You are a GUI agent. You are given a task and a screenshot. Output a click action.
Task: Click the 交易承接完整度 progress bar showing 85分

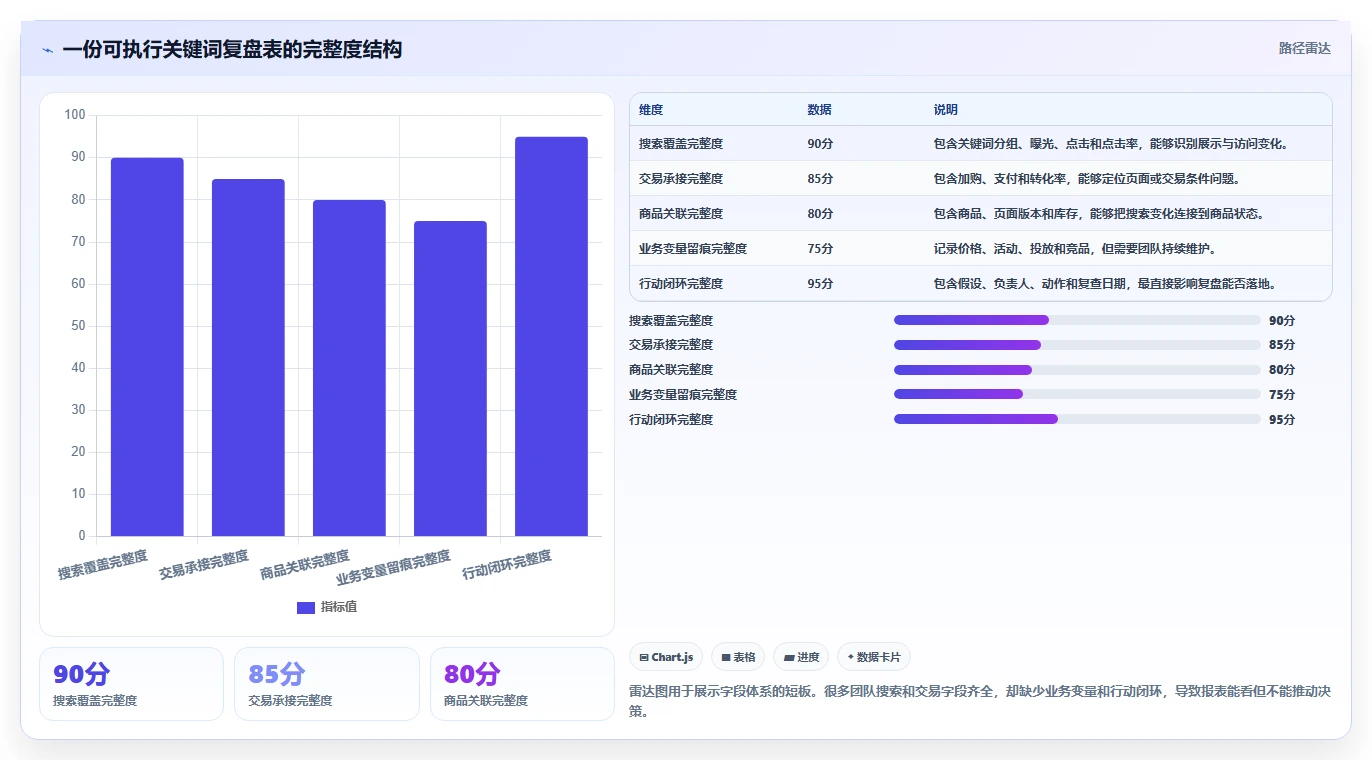pyautogui.click(x=1077, y=345)
